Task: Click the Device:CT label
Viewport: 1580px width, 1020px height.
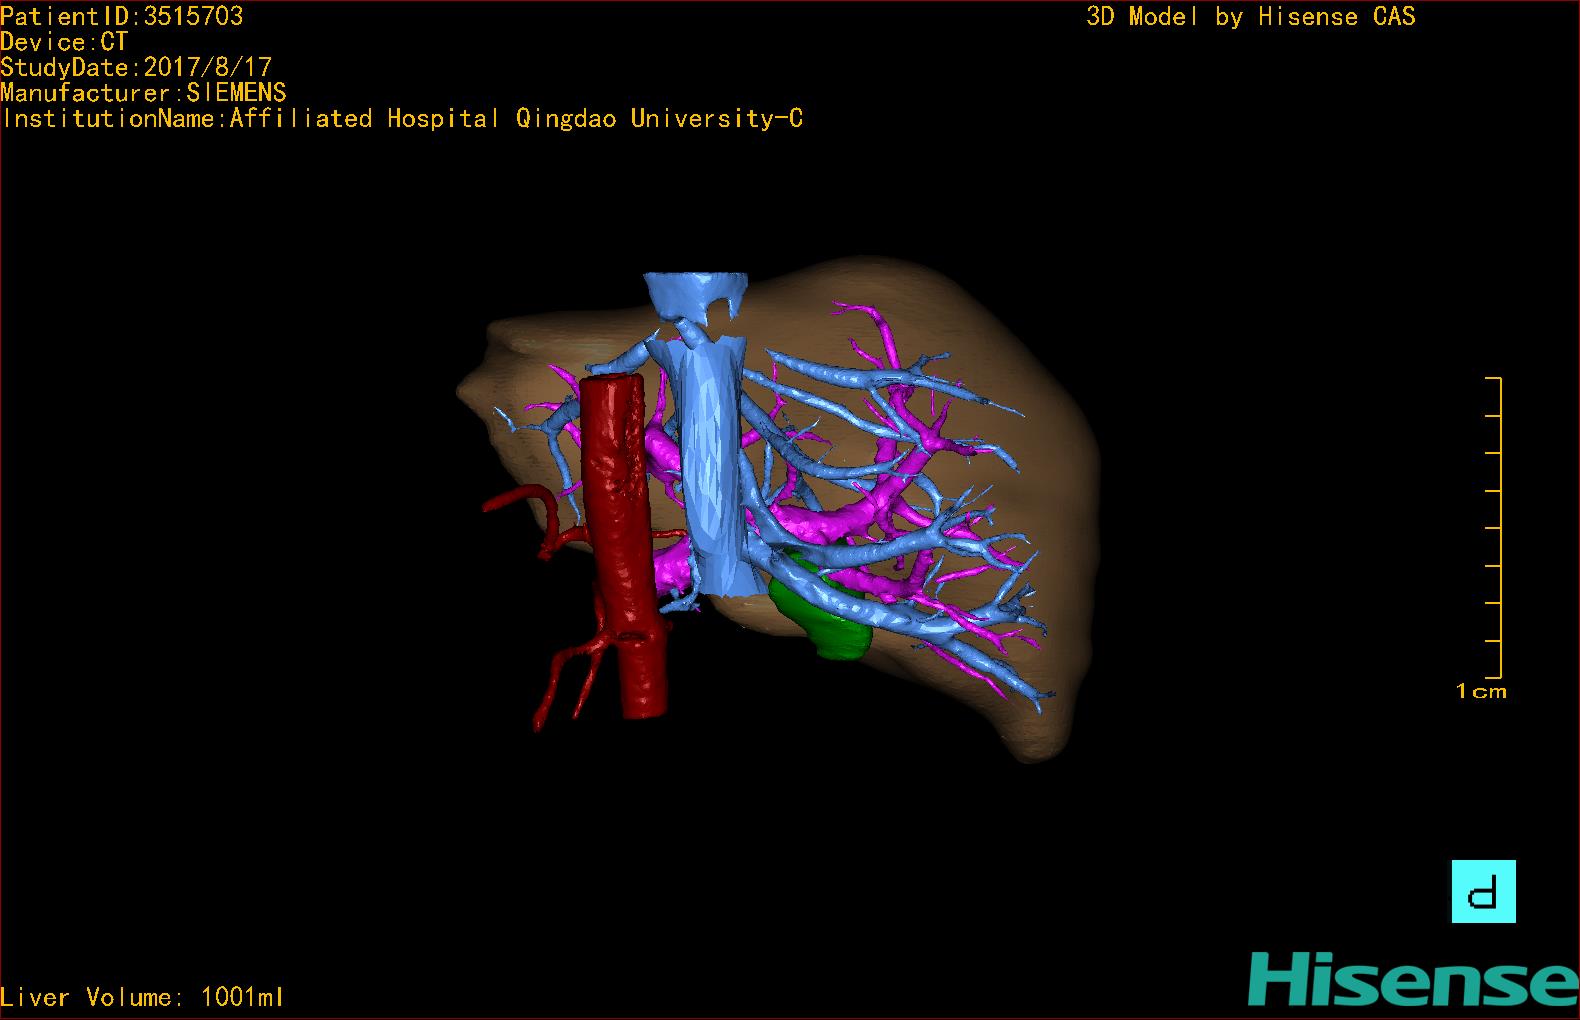Action: 64,42
